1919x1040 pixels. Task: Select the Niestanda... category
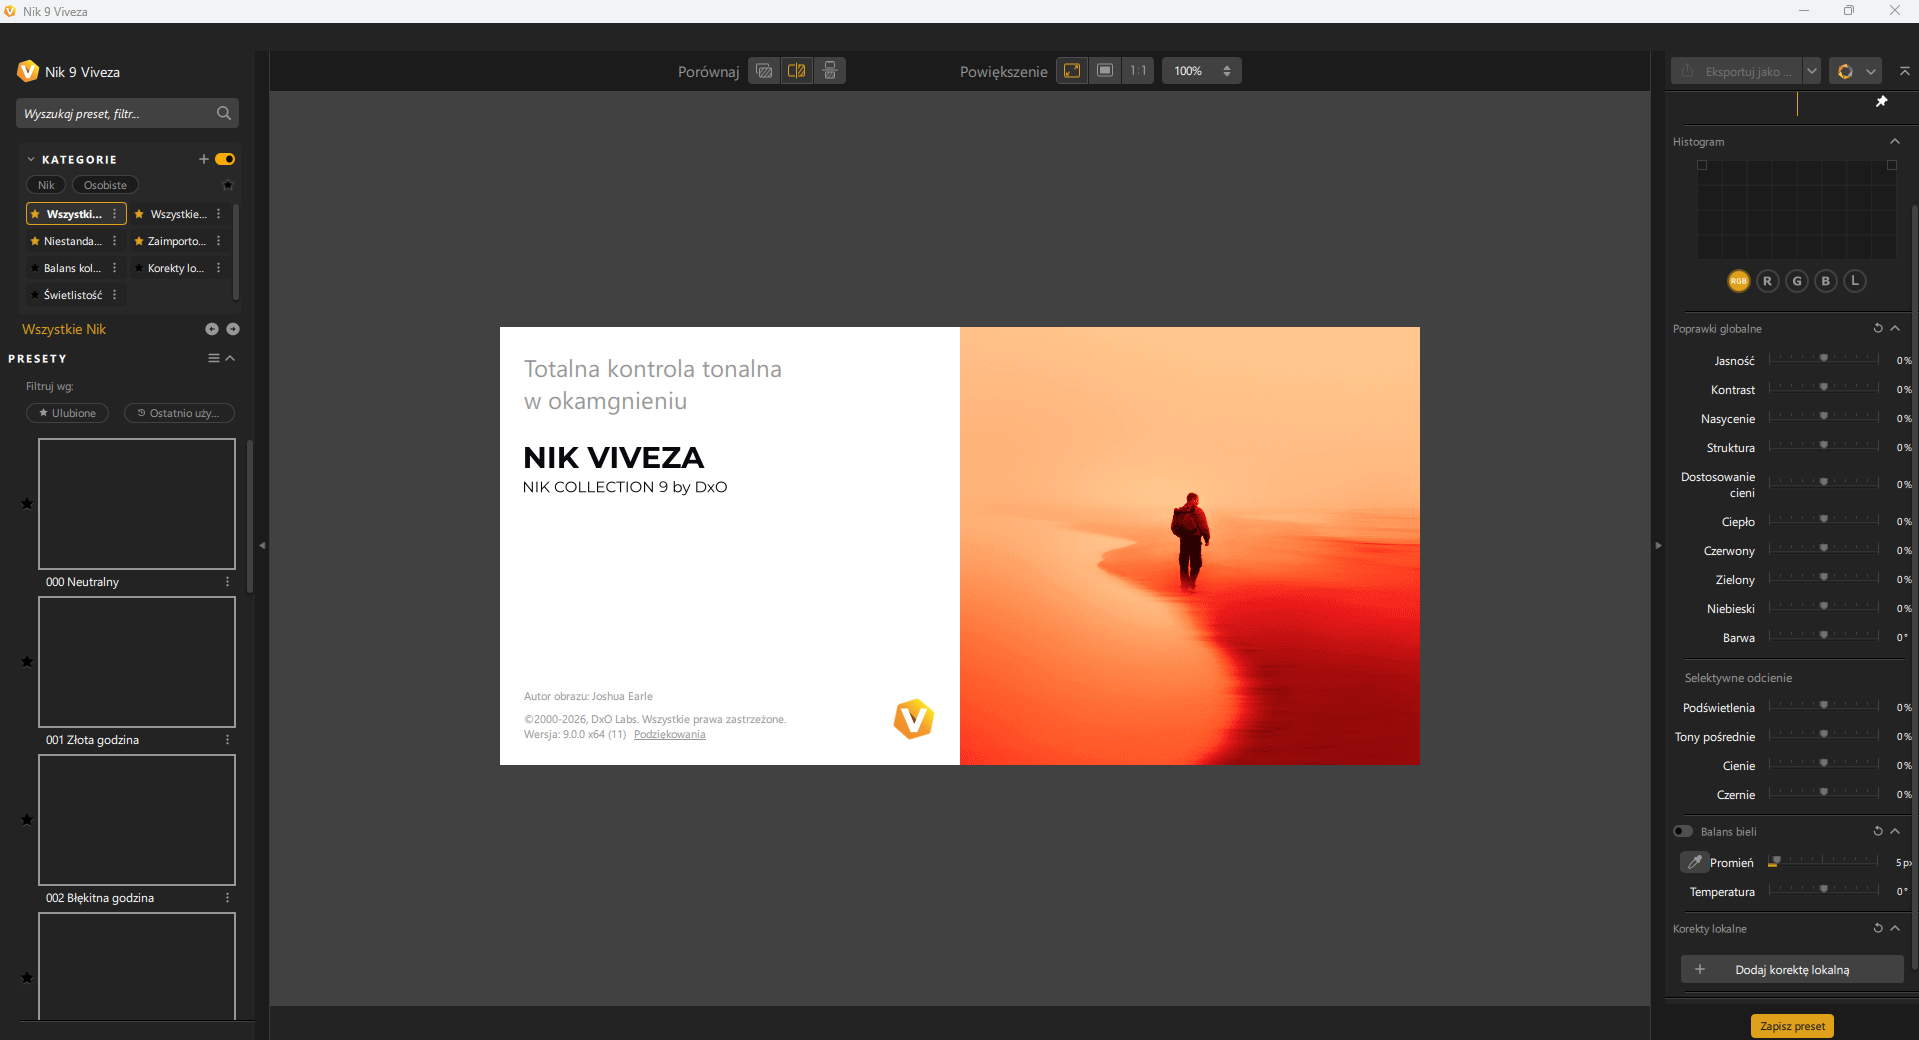click(x=72, y=241)
